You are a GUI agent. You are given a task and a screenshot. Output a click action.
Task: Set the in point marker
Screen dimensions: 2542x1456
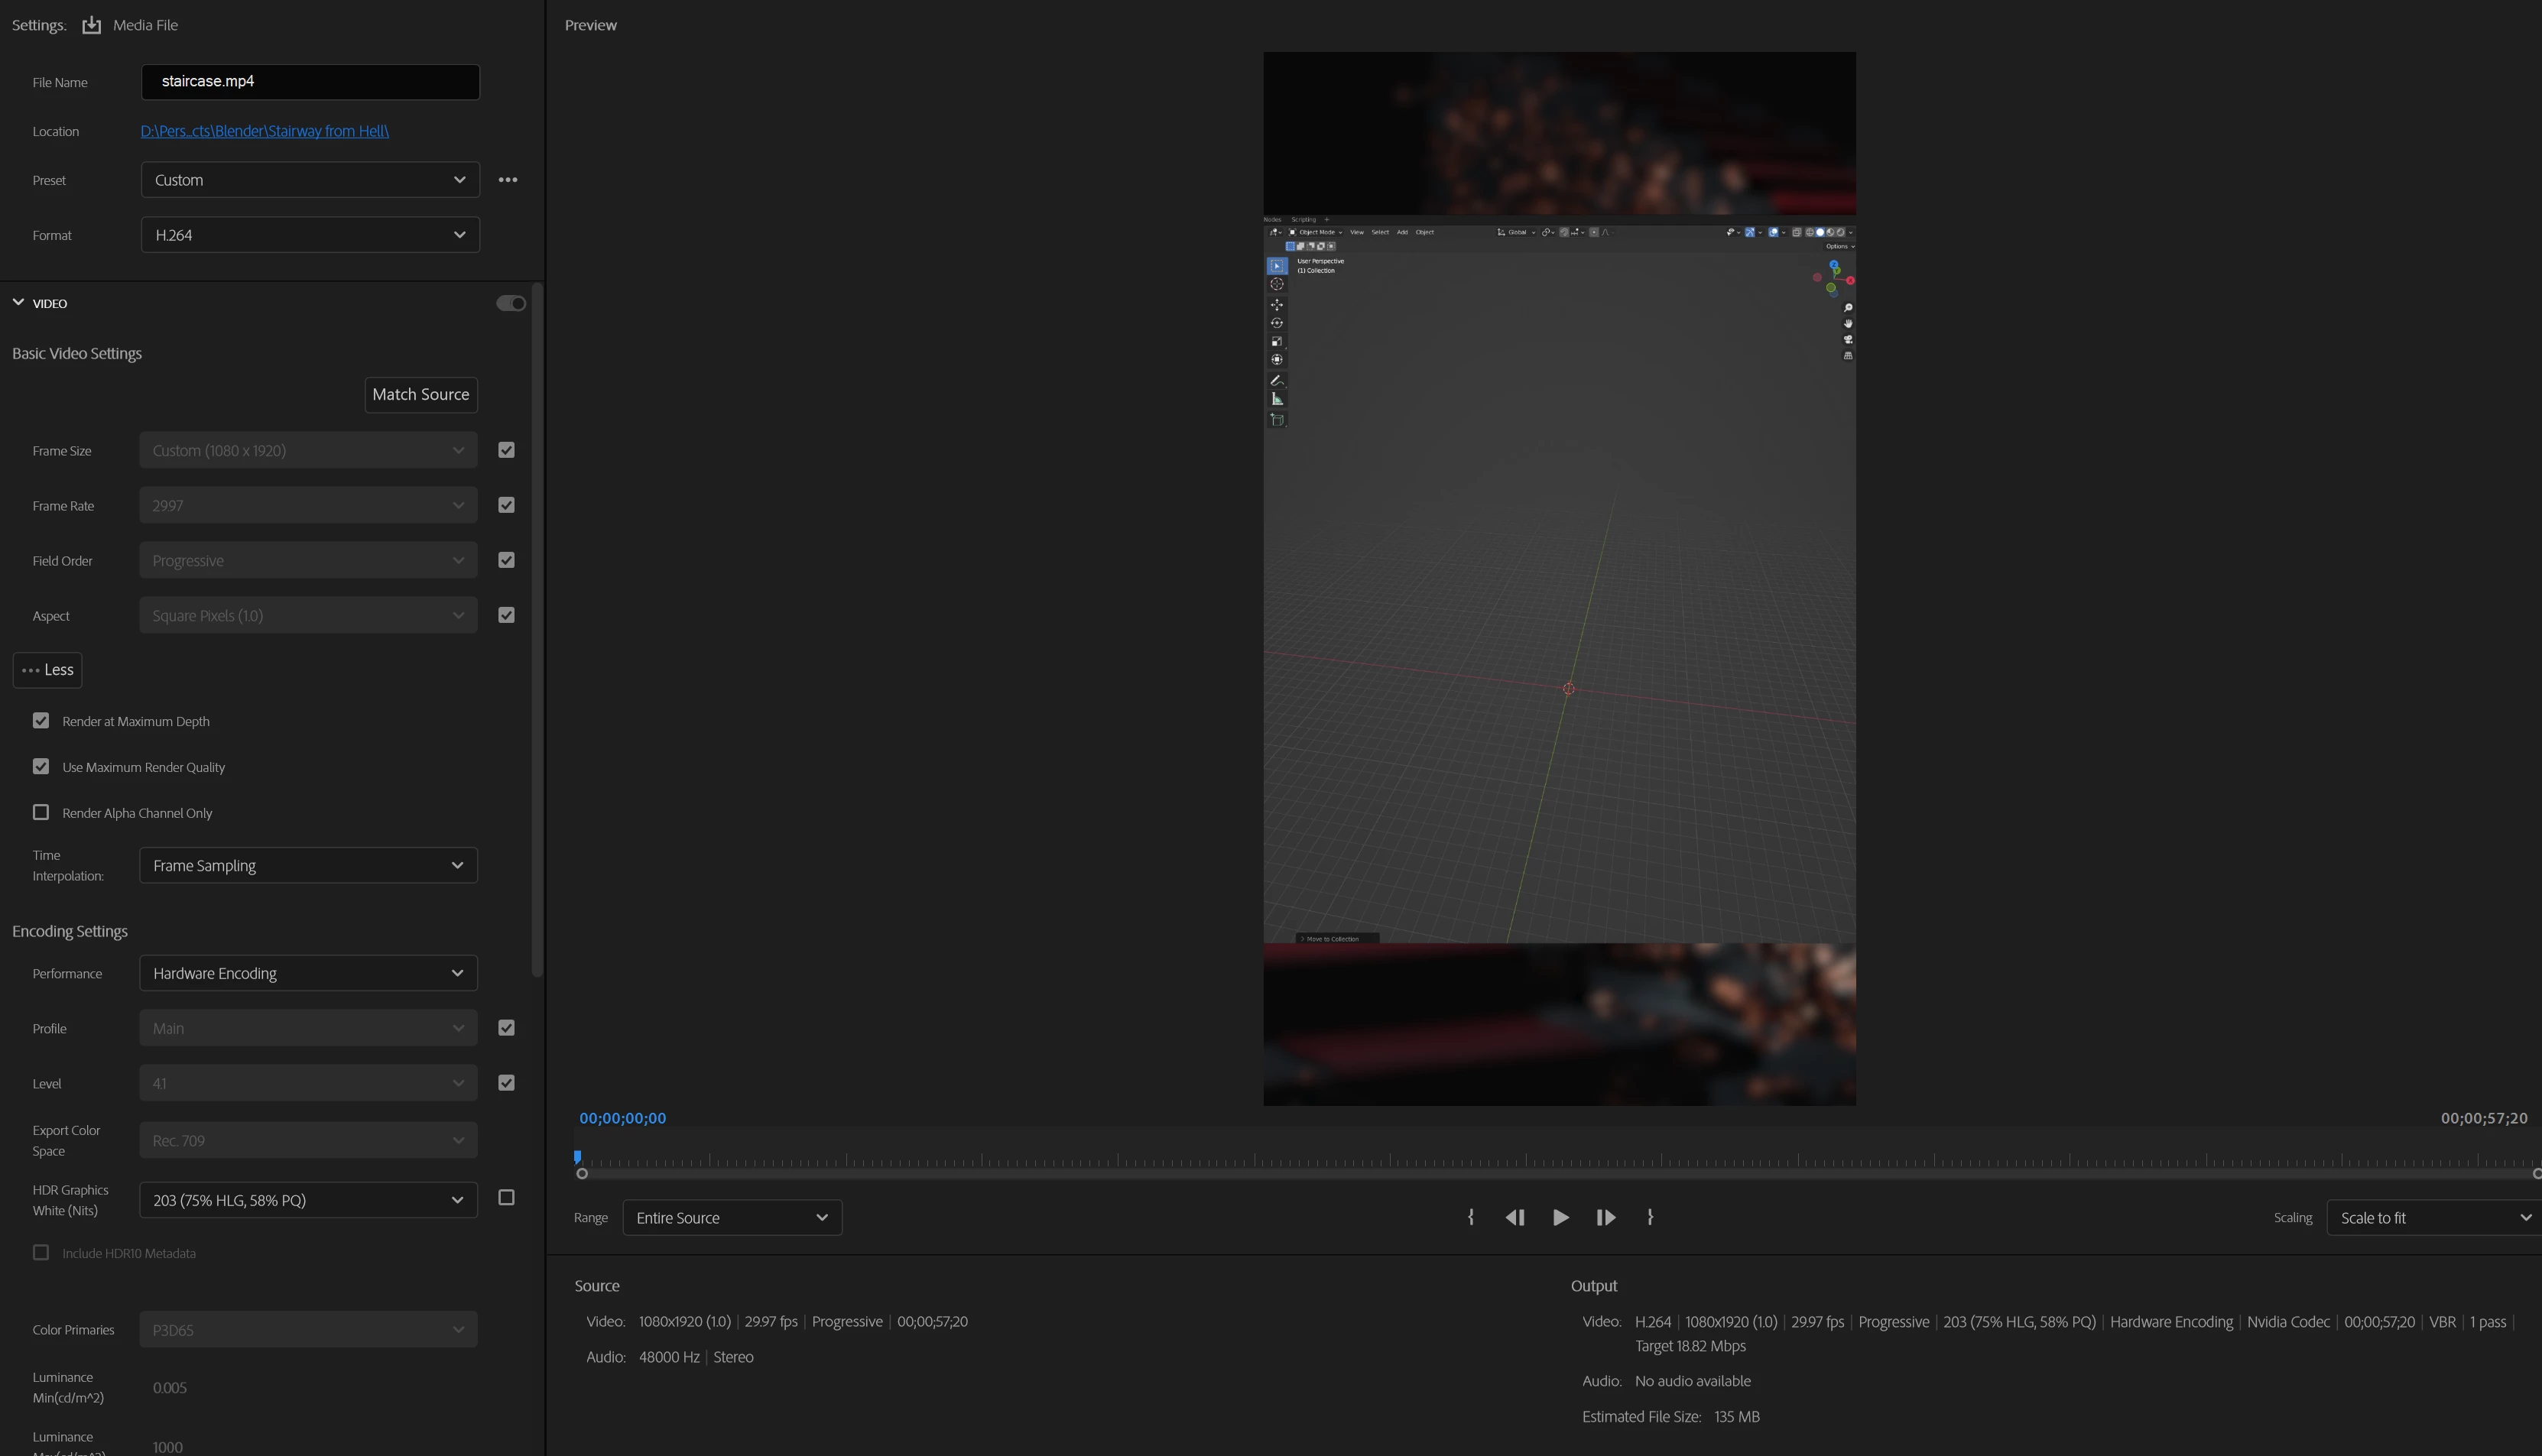click(x=1471, y=1217)
